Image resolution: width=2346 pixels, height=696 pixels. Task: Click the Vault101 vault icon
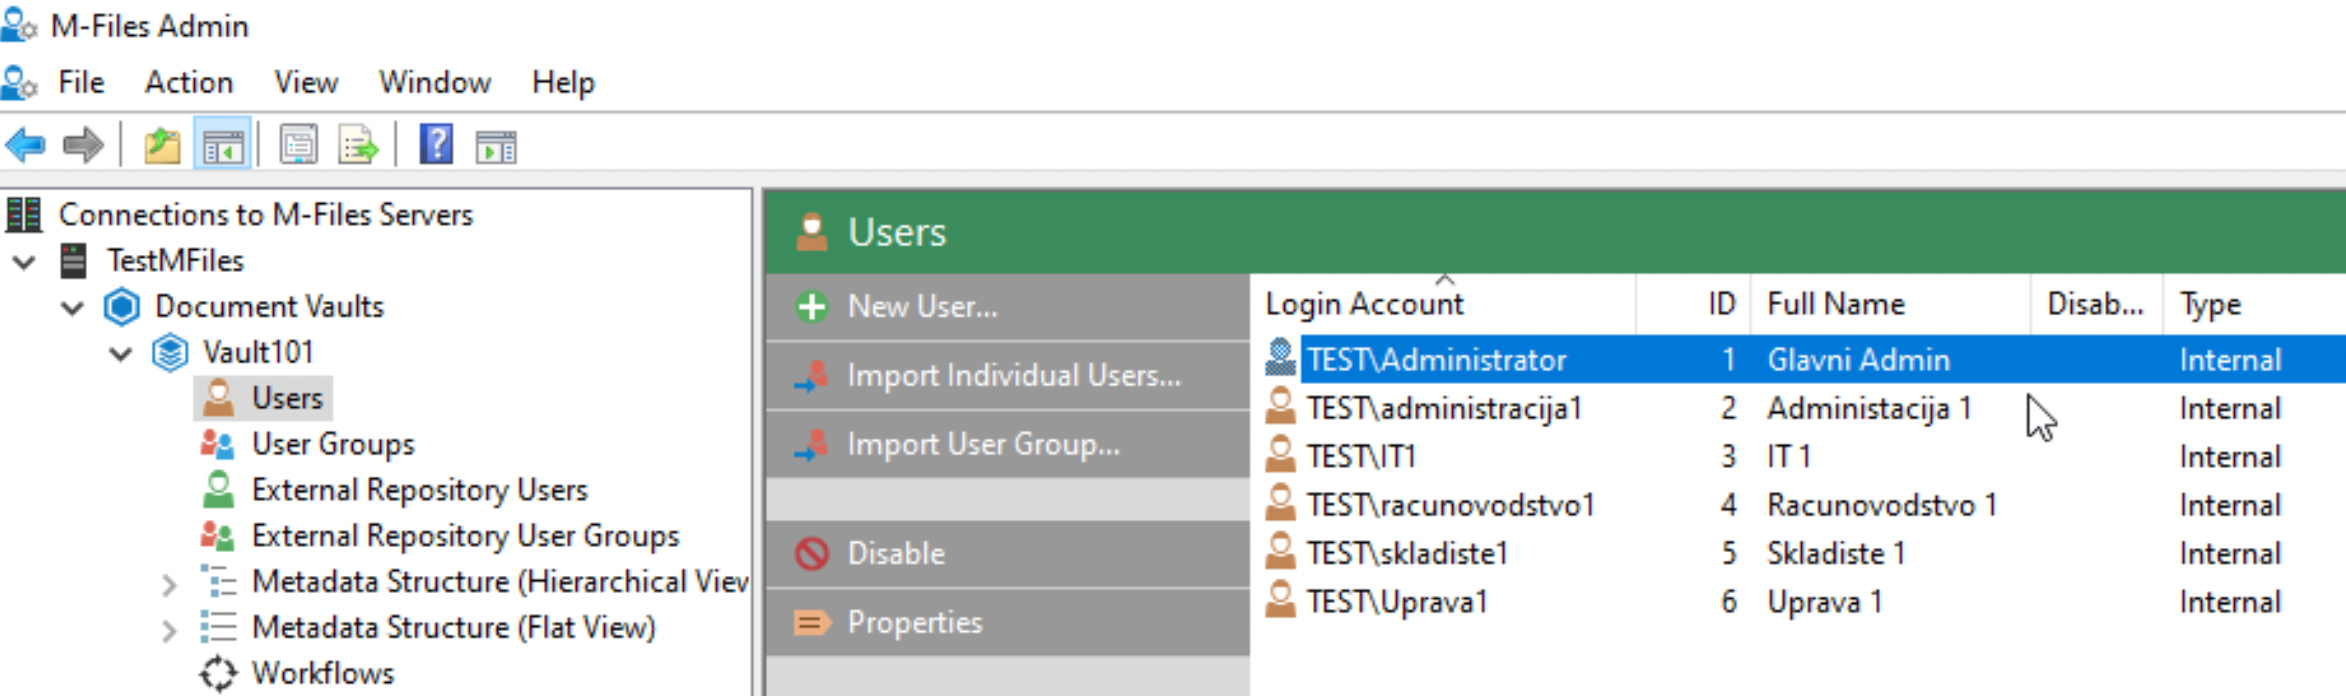170,352
